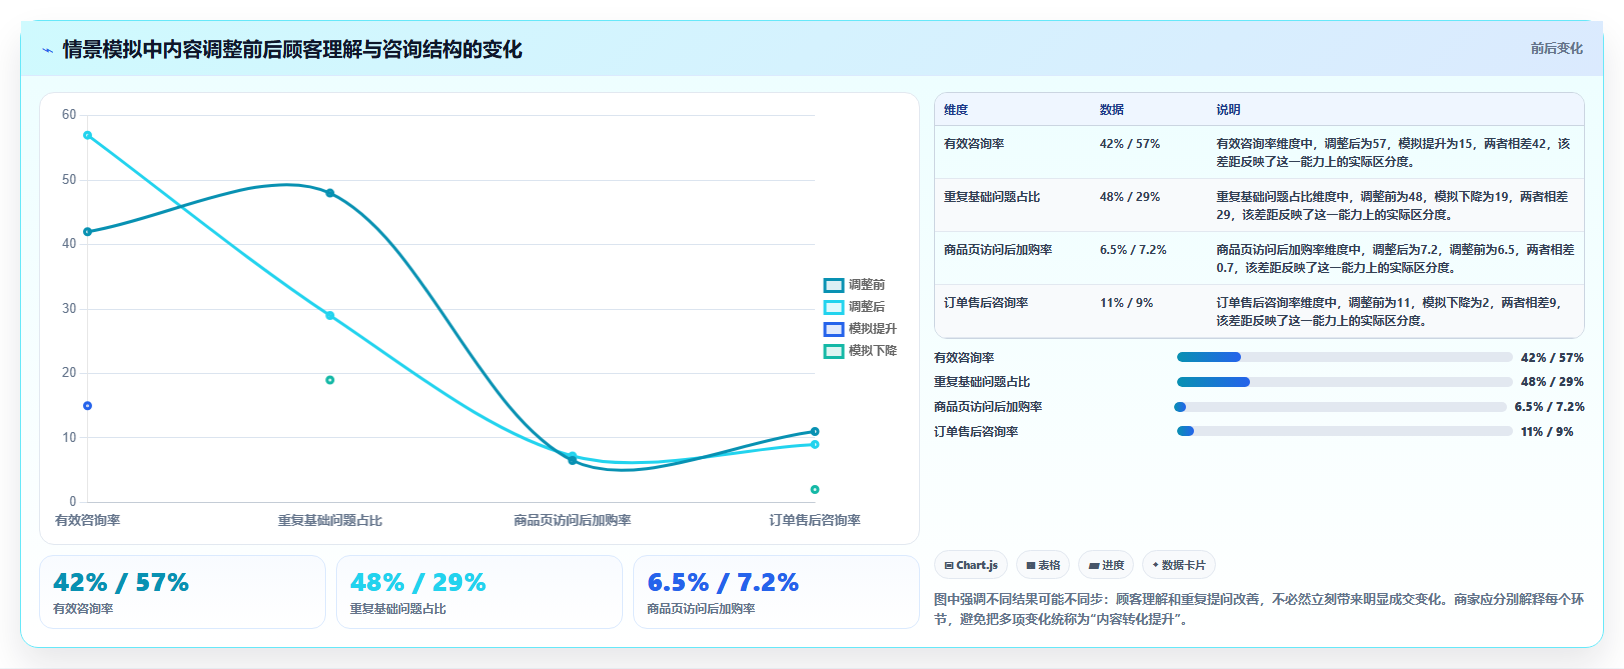Click table cell 48% / 29%

point(1130,197)
